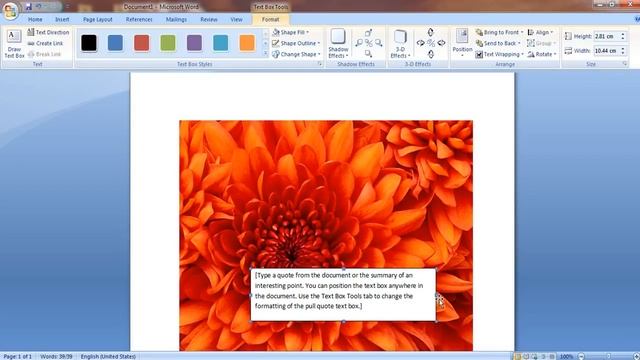Apply the blue text box style
Screen dimensions: 640x360
click(x=115, y=43)
